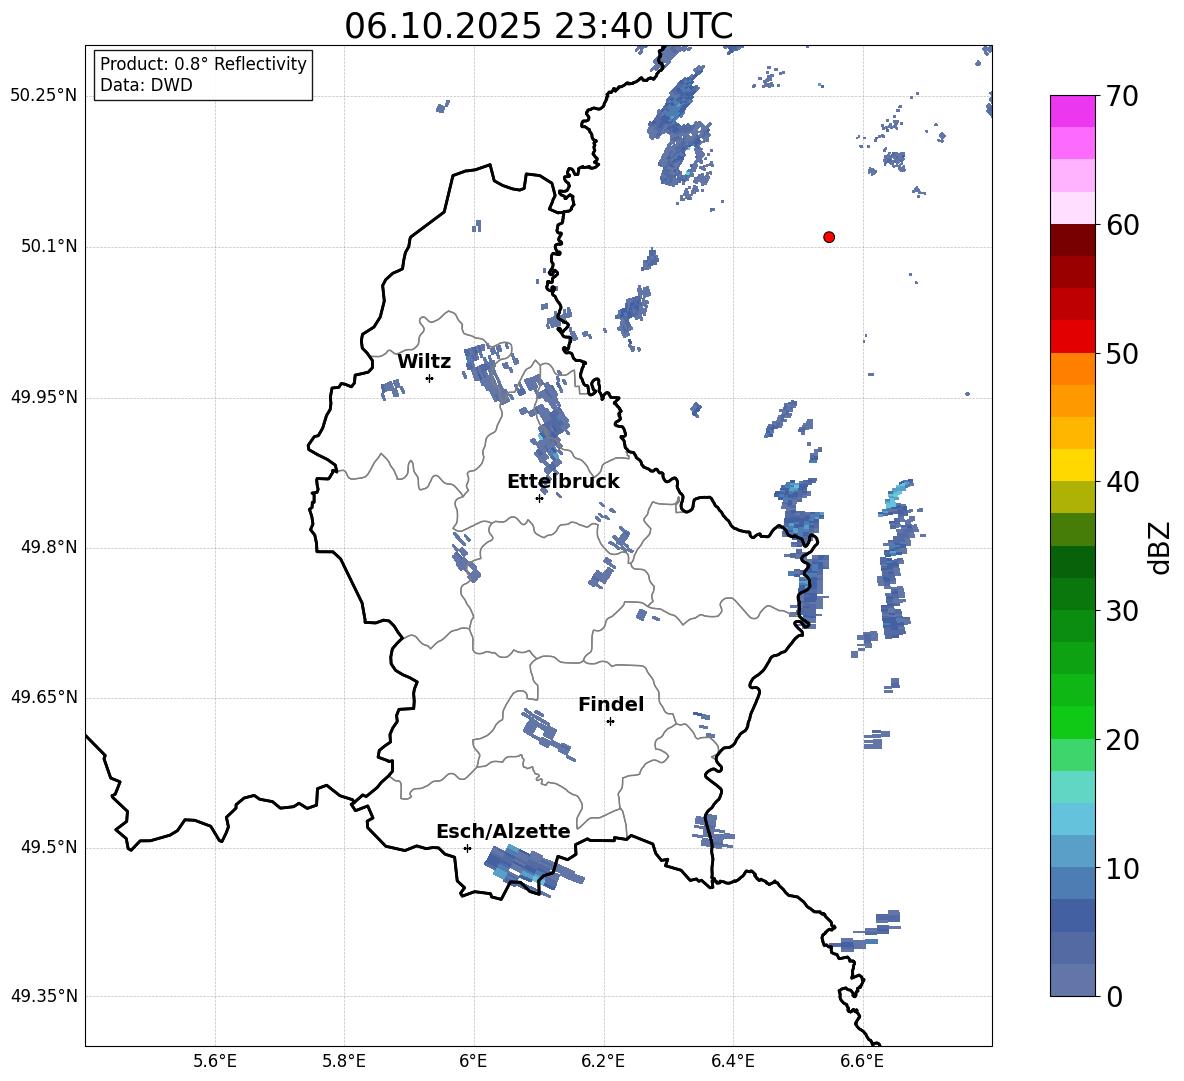Click the Wiltz city label
Screen dimensions: 1184x1081
click(x=424, y=362)
